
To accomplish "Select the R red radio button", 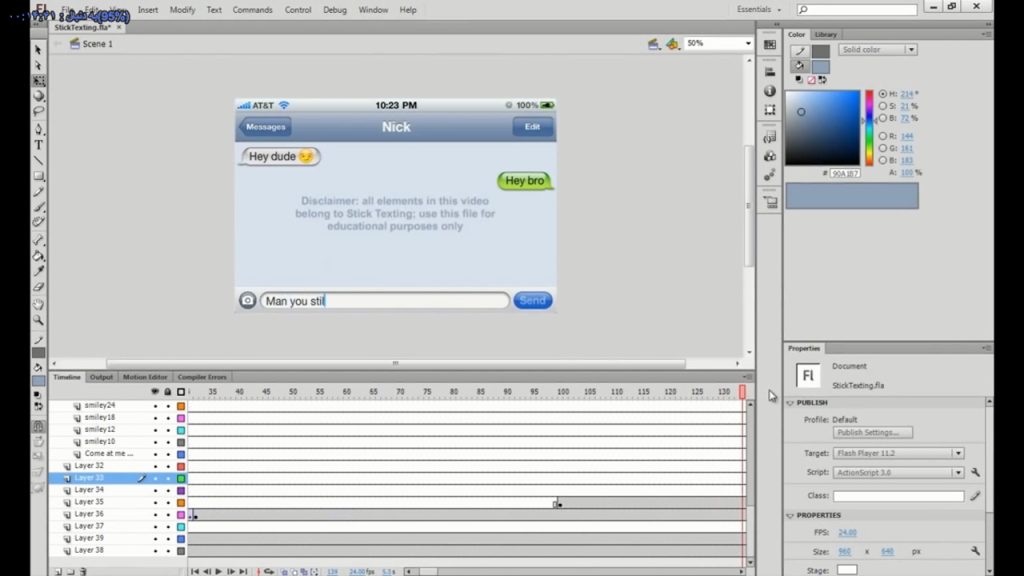I will pos(883,136).
